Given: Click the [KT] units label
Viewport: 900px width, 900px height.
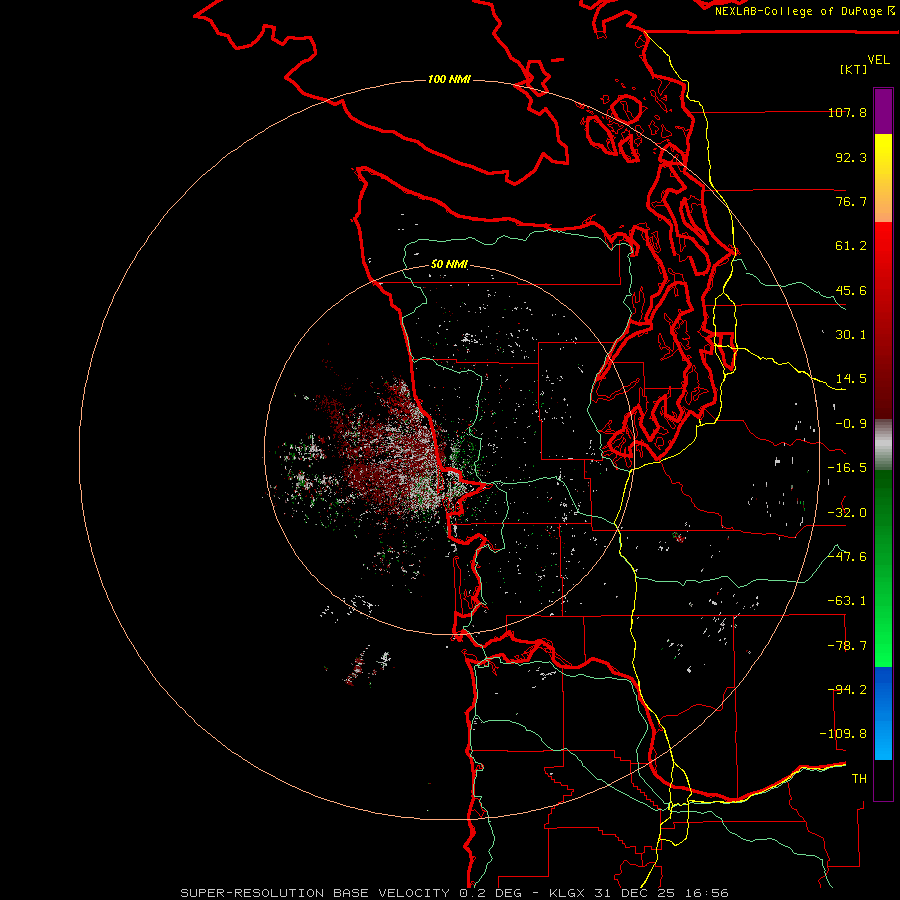Looking at the screenshot, I should tap(853, 69).
